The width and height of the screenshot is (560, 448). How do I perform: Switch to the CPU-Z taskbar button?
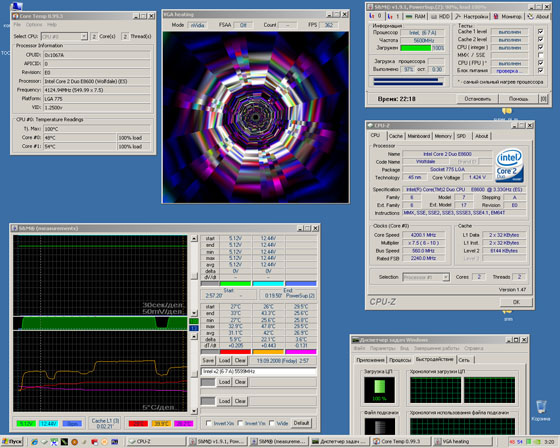(156, 442)
